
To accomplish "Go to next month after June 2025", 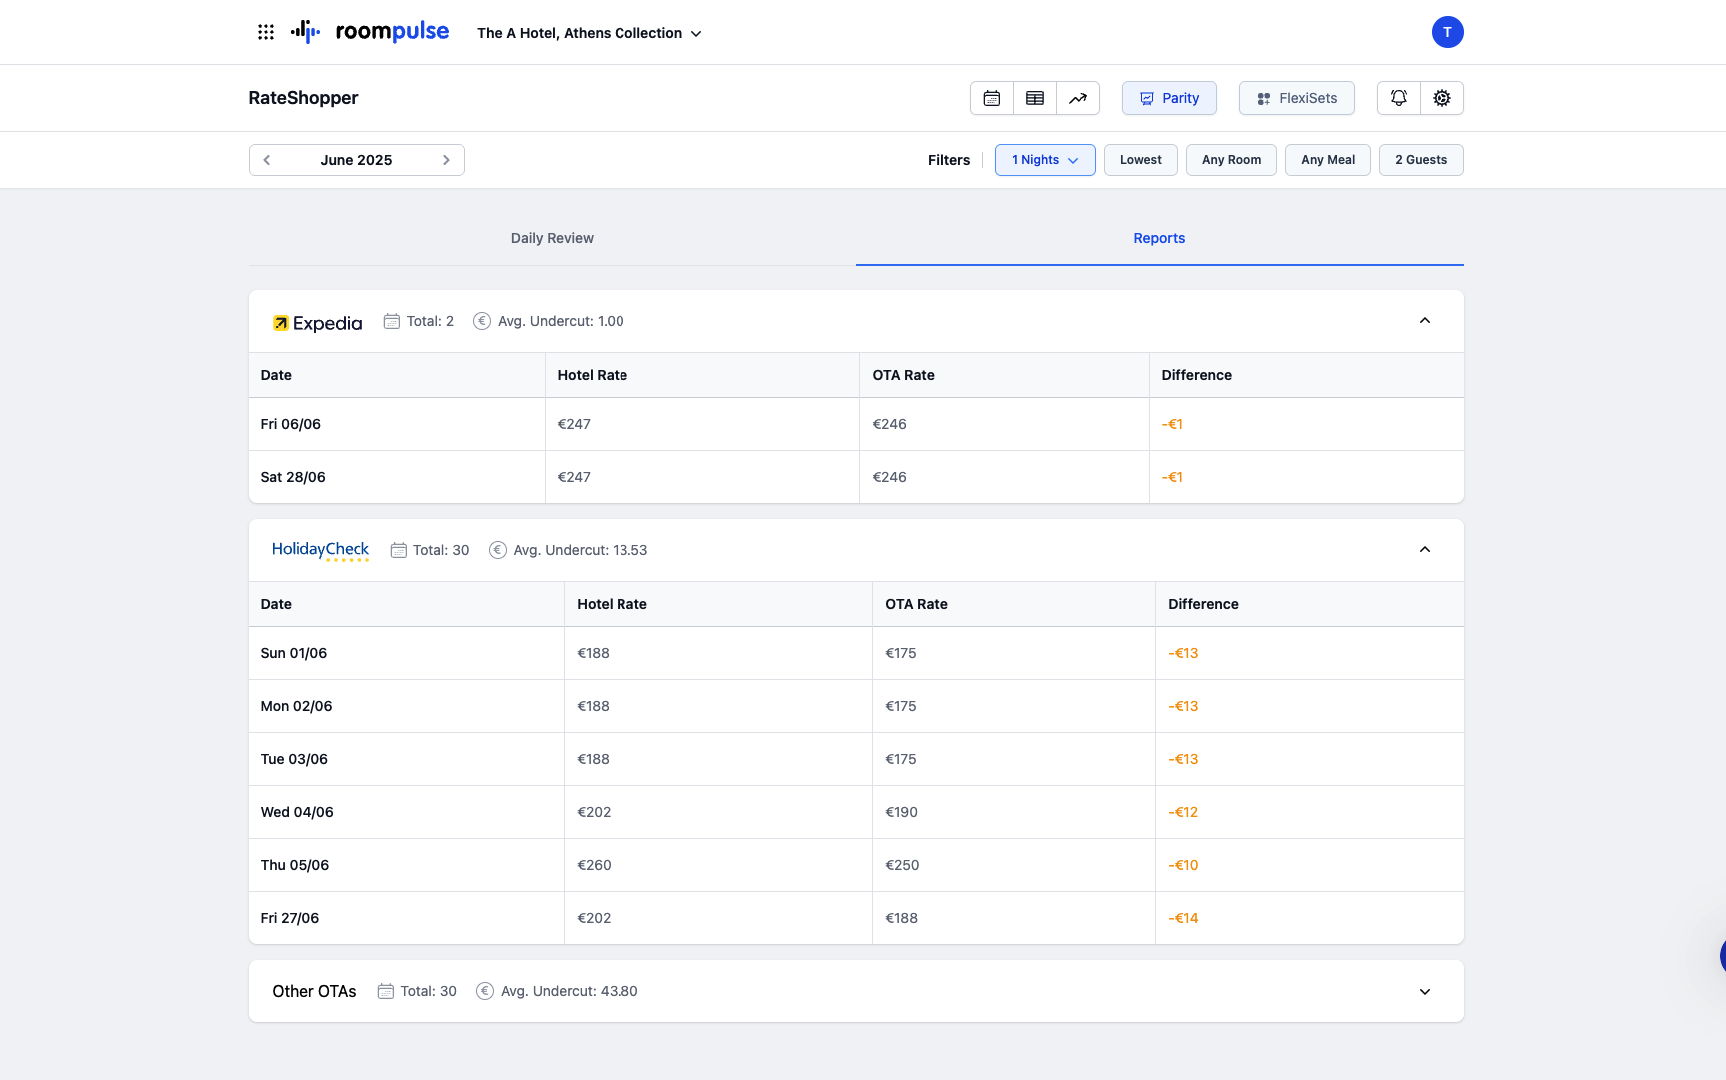I will 446,160.
